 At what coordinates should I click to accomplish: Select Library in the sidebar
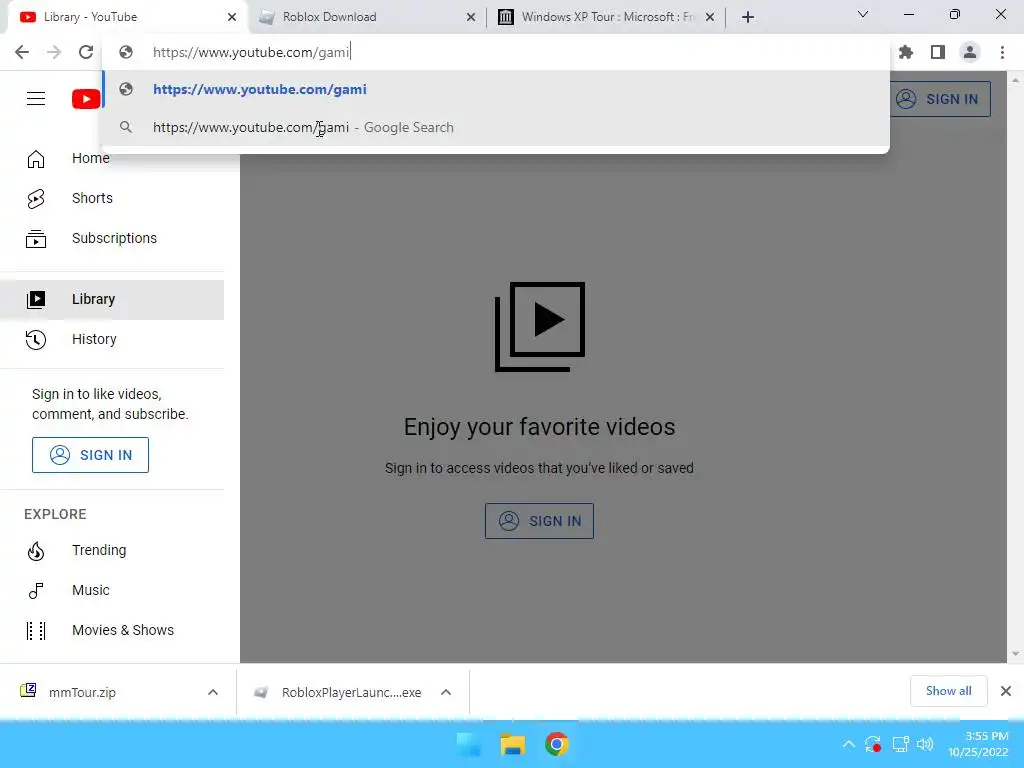[x=112, y=299]
